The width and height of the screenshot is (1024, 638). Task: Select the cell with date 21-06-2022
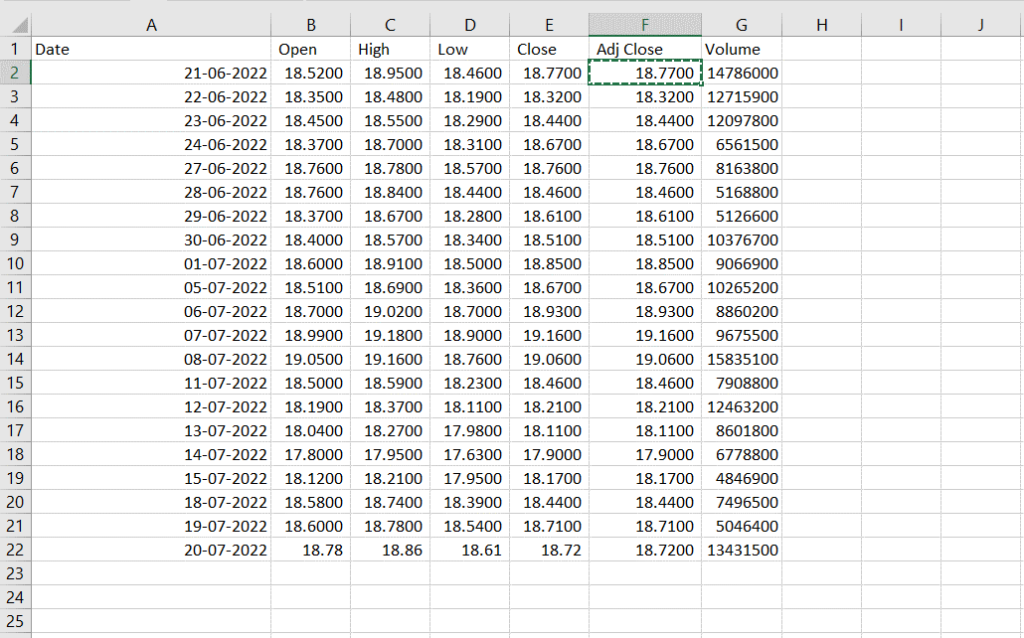tap(151, 73)
